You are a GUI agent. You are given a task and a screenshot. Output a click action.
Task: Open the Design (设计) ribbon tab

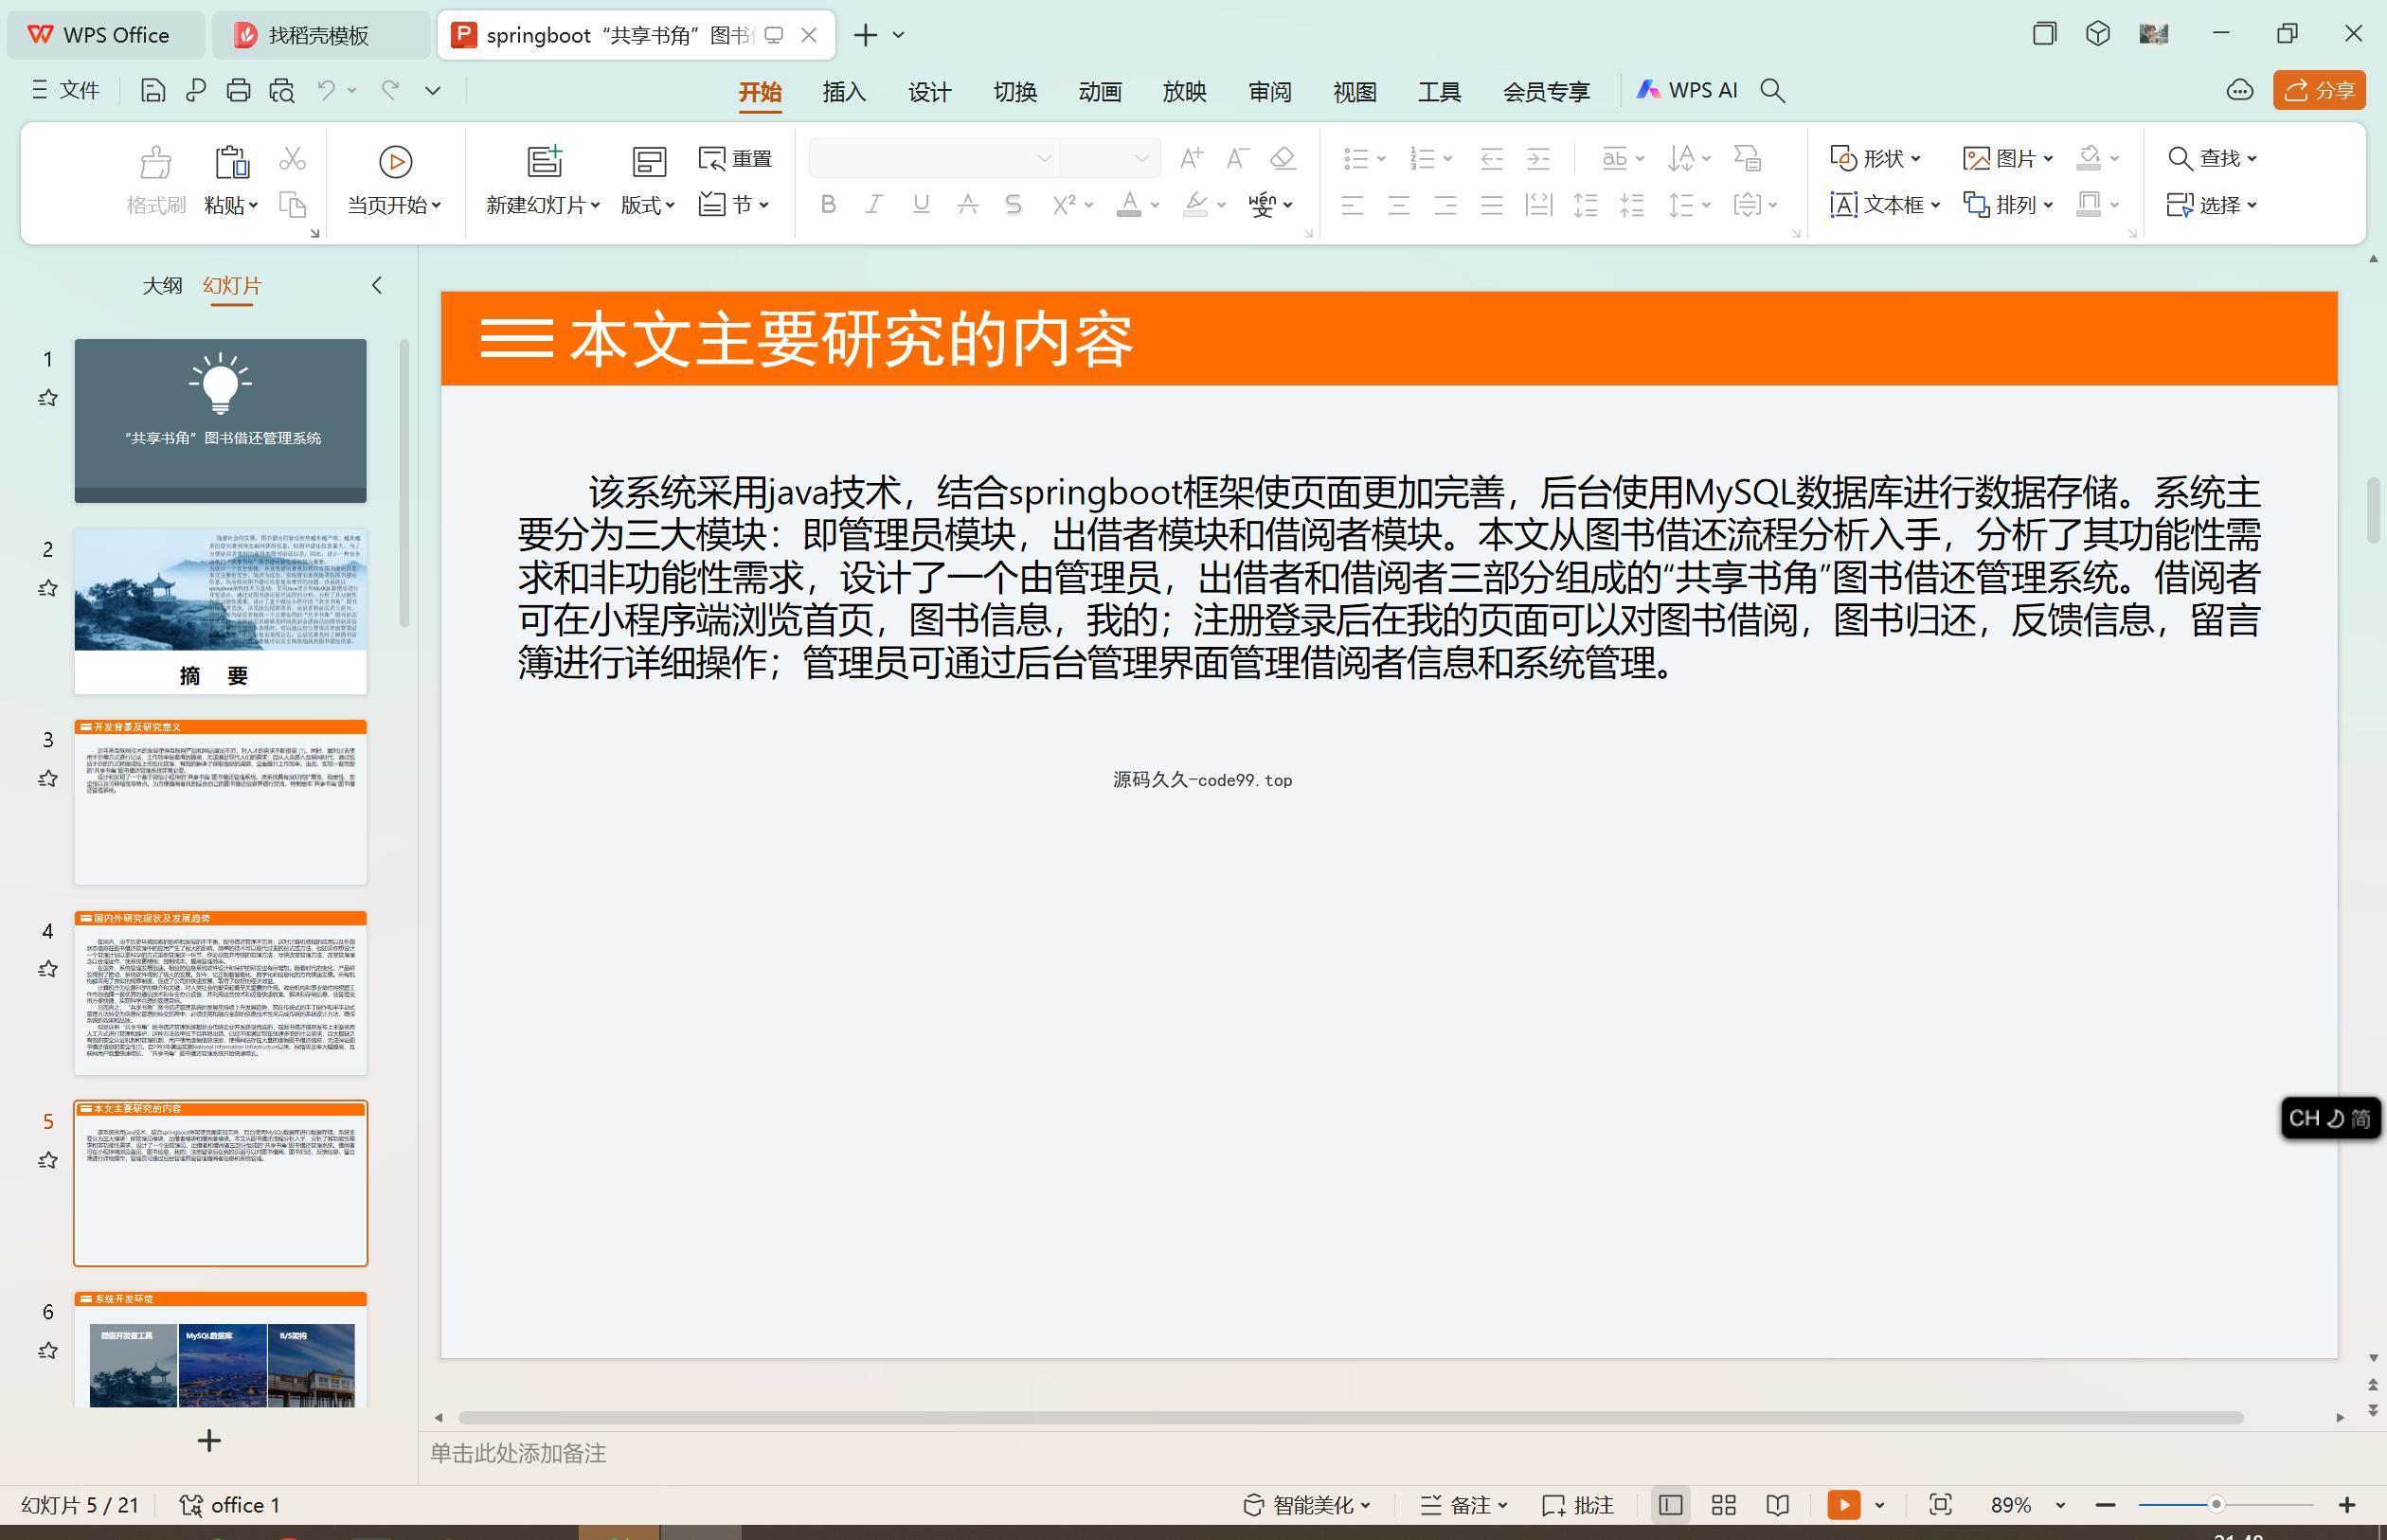click(x=929, y=92)
